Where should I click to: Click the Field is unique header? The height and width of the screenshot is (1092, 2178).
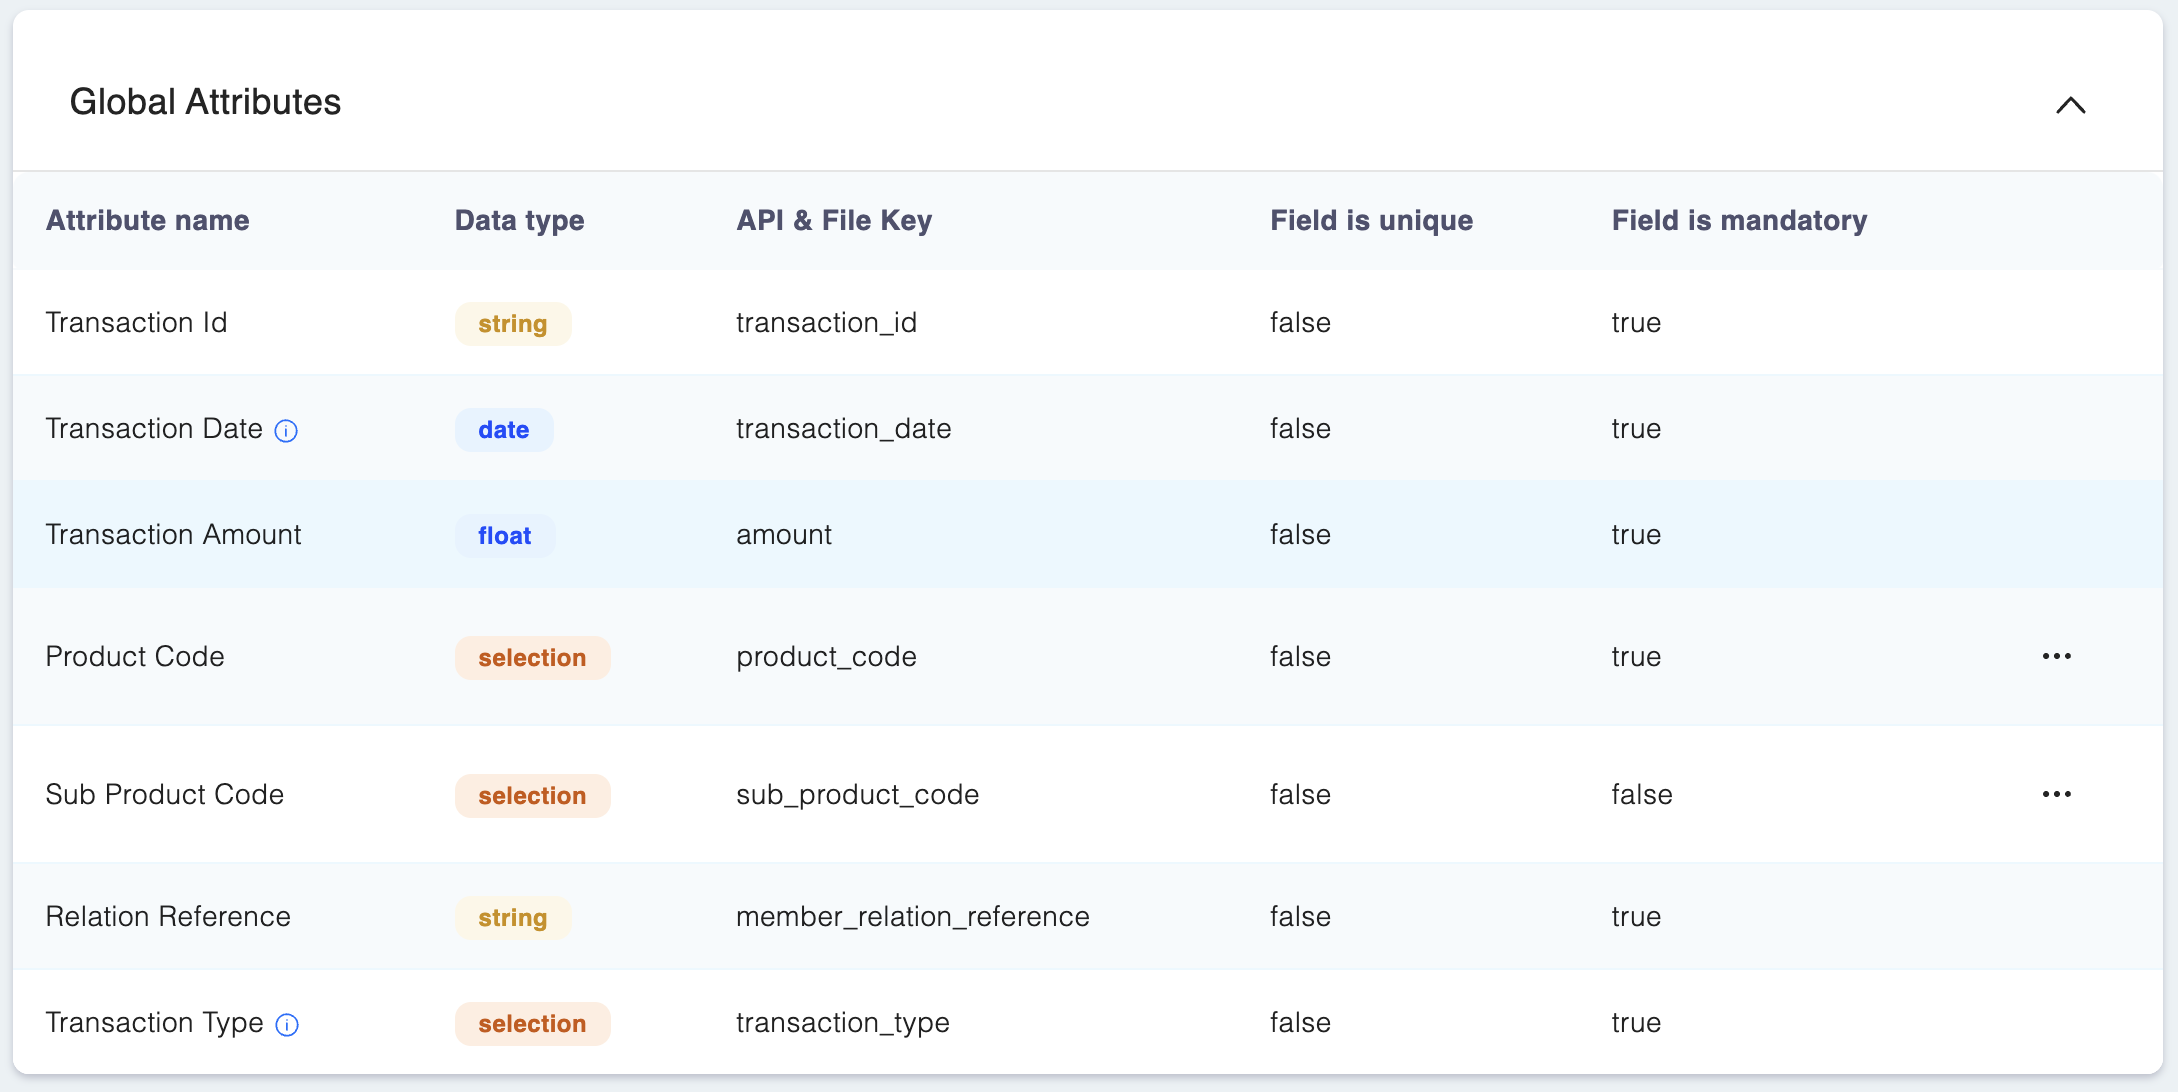(x=1371, y=220)
